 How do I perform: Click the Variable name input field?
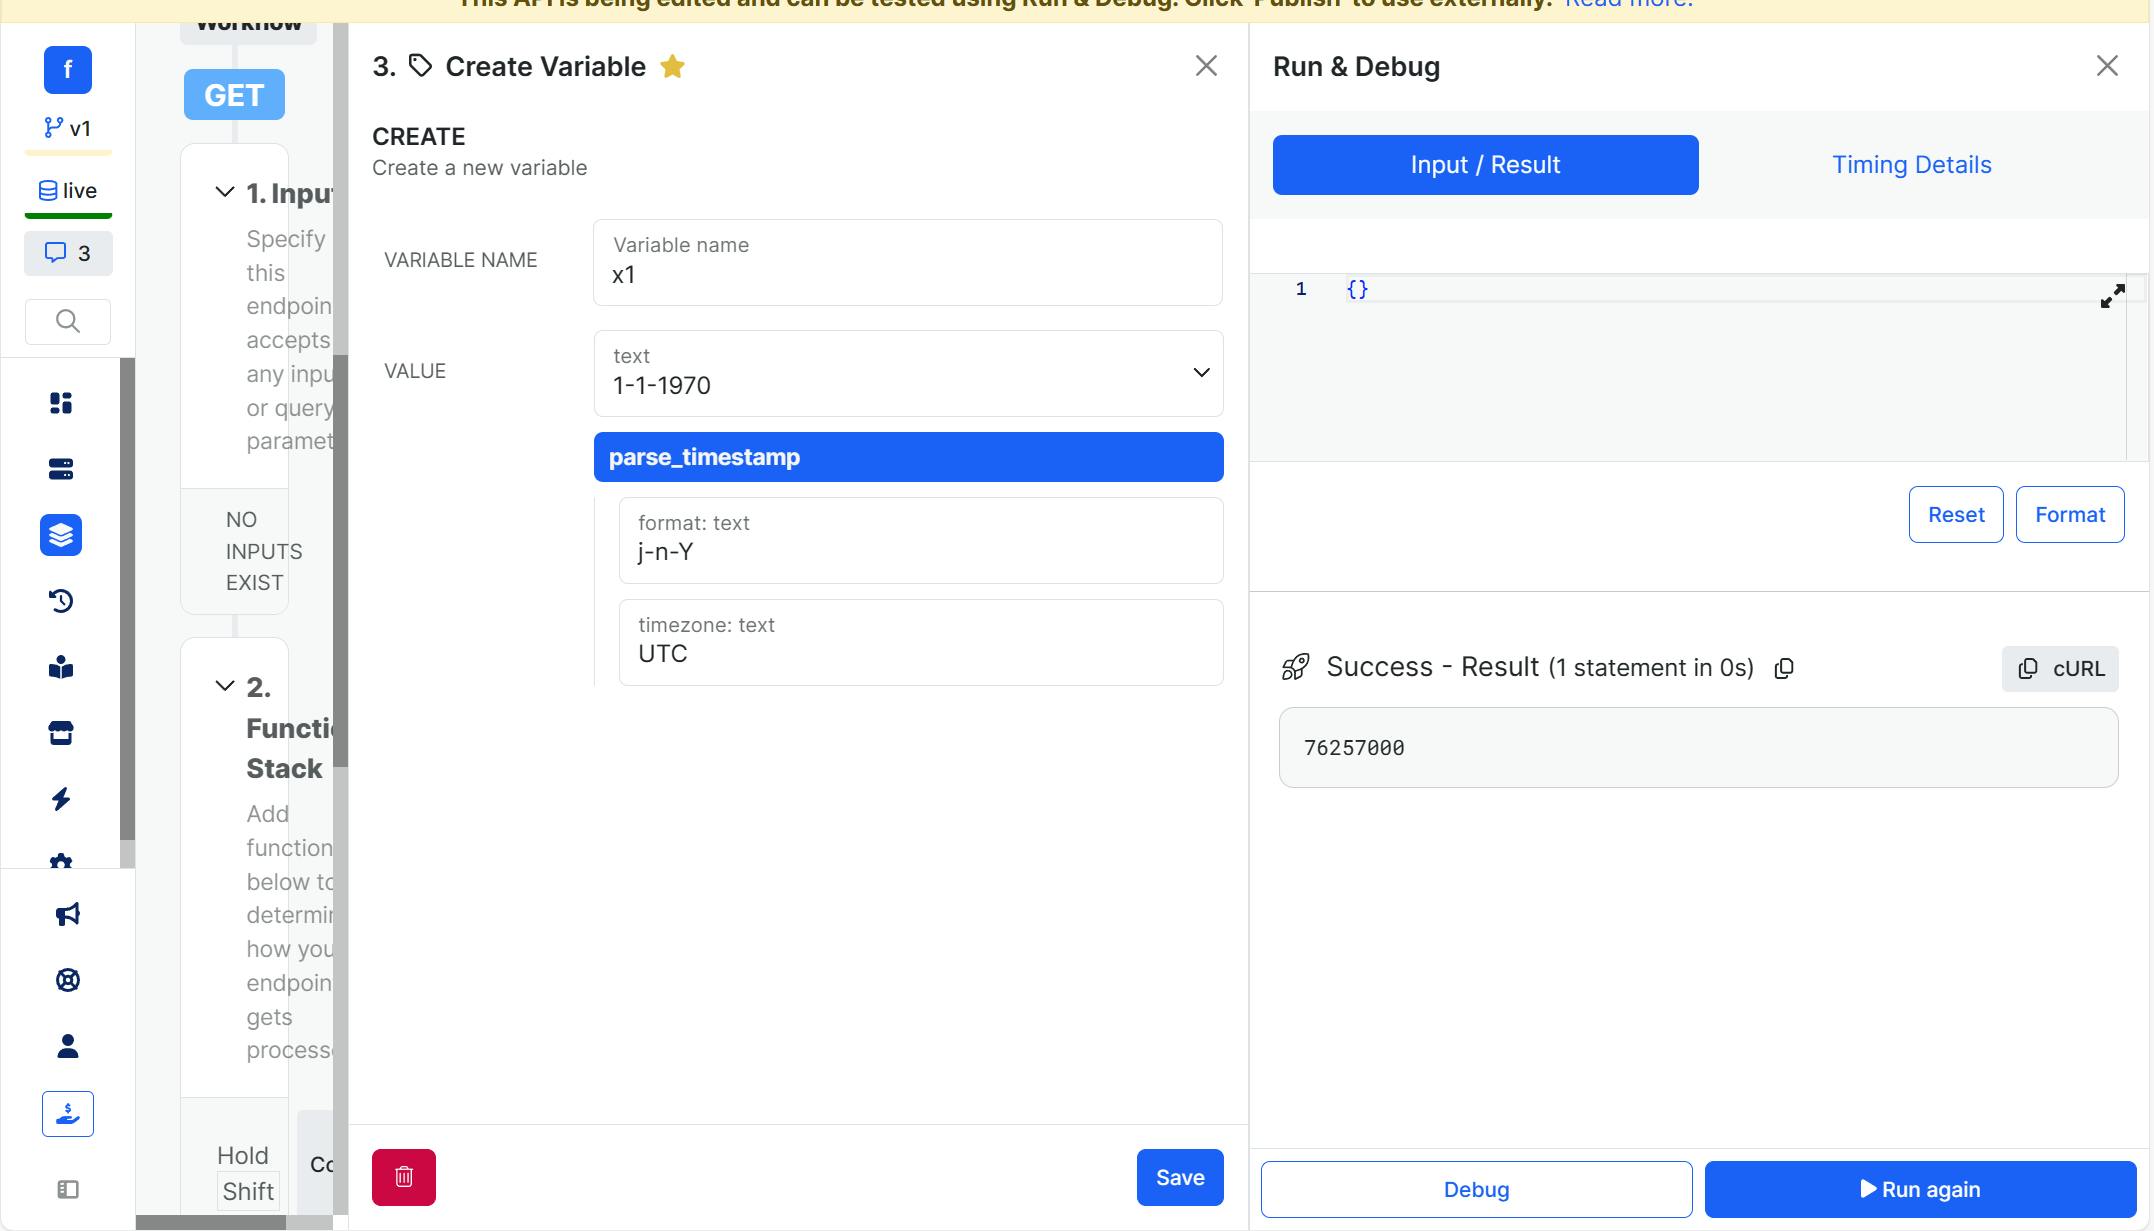[907, 275]
